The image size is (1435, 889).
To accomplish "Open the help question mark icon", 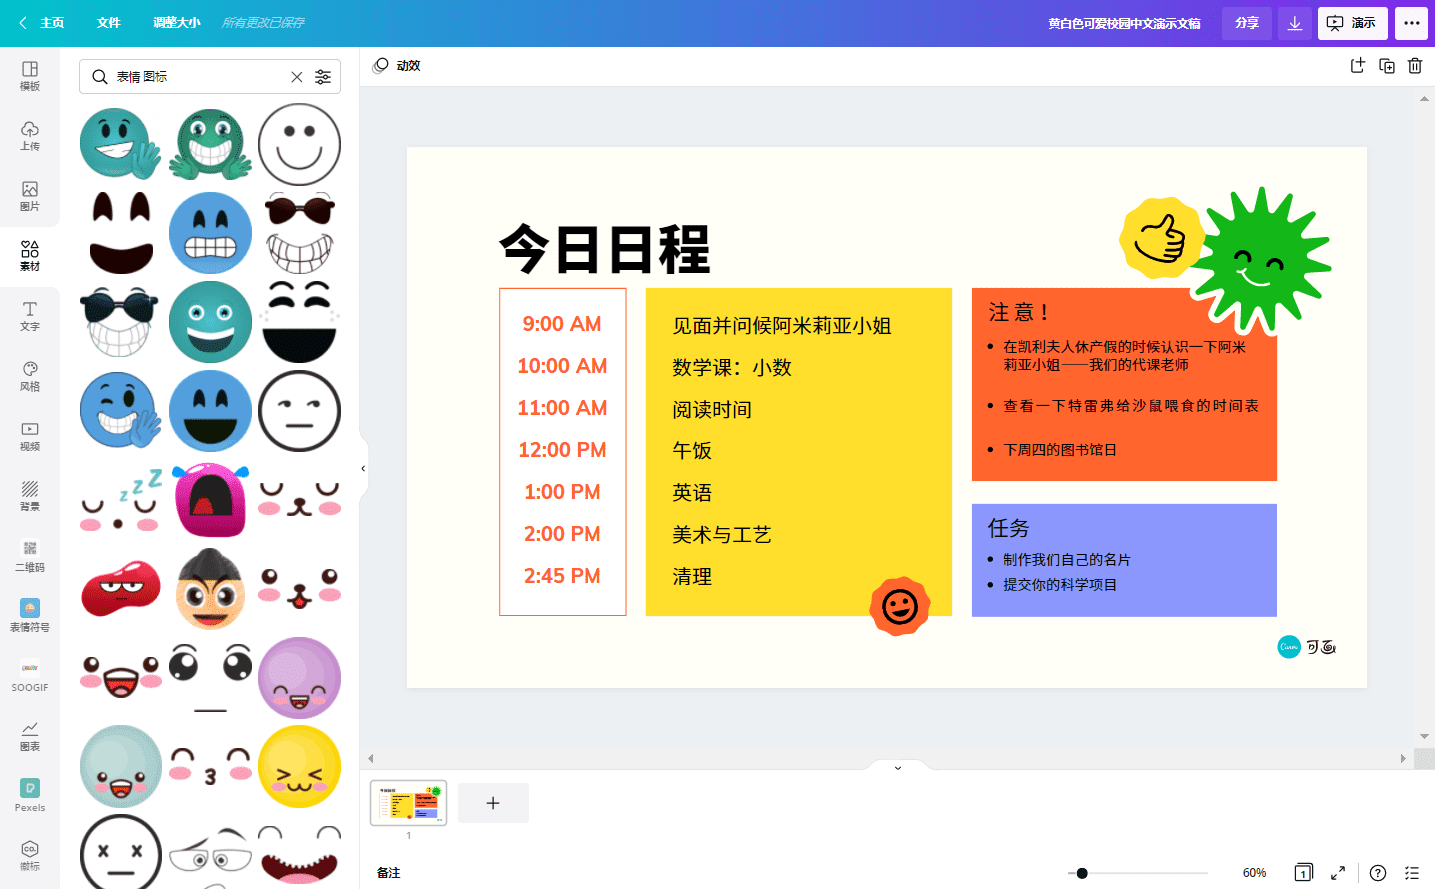I will tap(1378, 872).
